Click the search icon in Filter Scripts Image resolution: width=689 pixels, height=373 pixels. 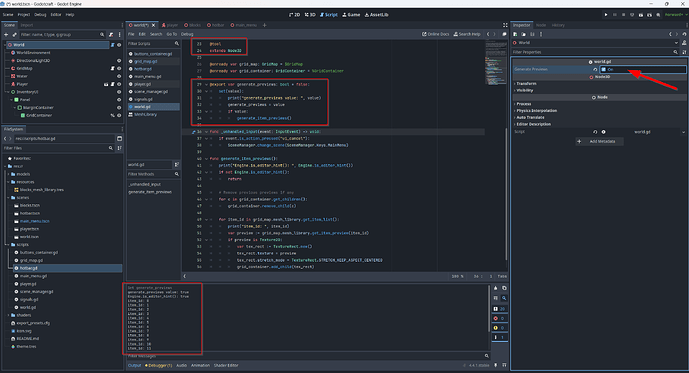pos(177,43)
